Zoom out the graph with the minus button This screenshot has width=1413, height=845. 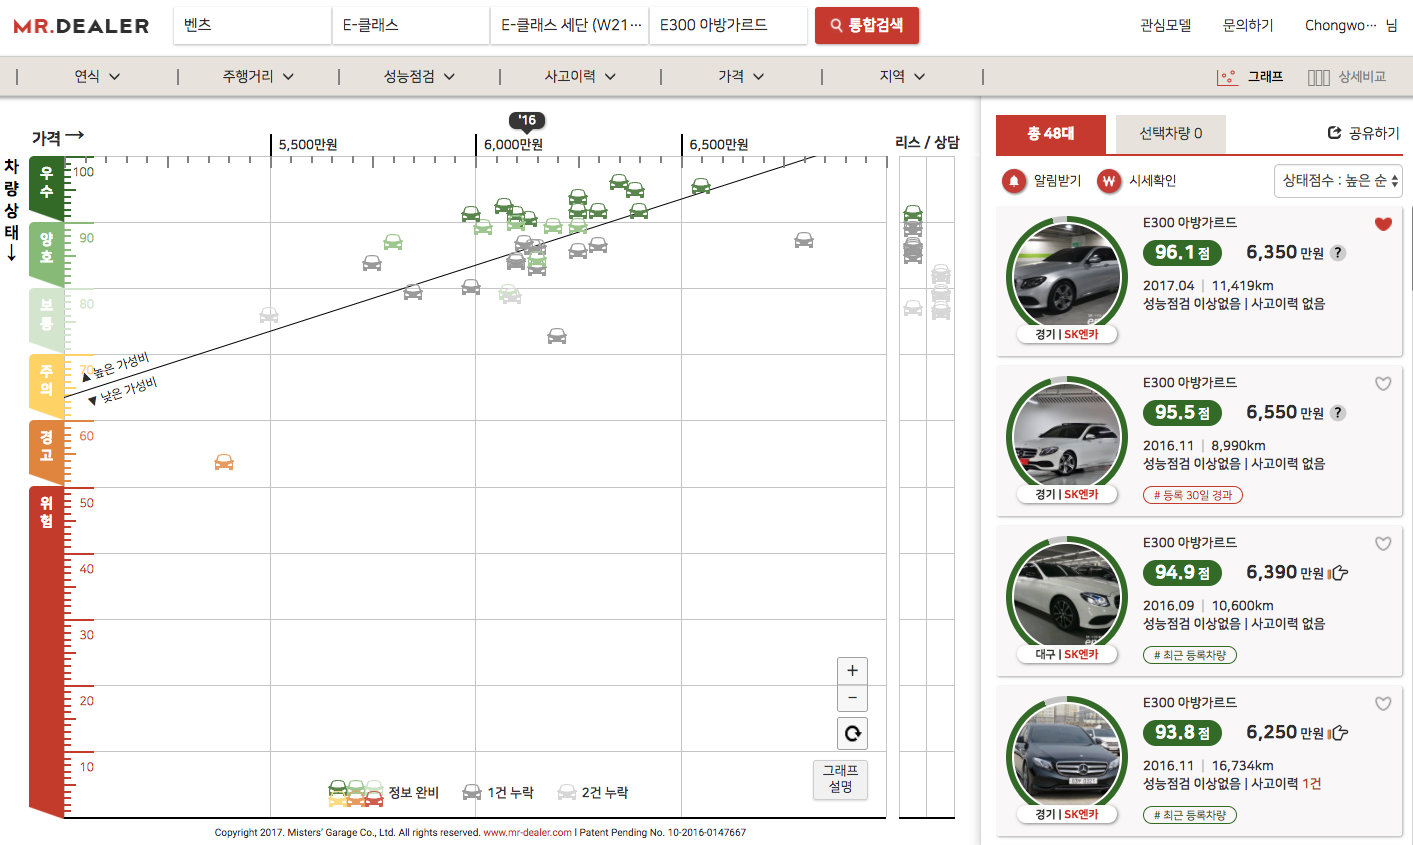[x=852, y=698]
